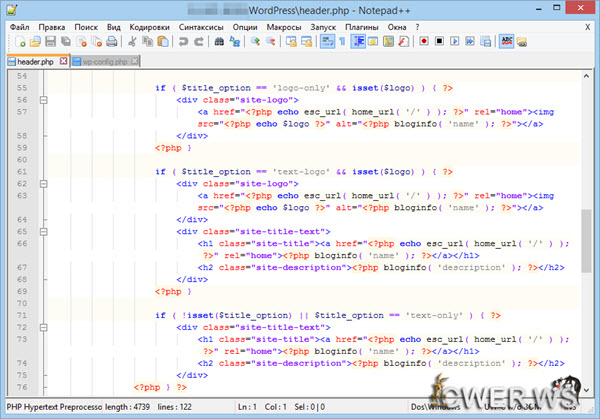Image resolution: width=600 pixels, height=419 pixels.
Task: Collapse the code fold at line 56
Action: 43,101
